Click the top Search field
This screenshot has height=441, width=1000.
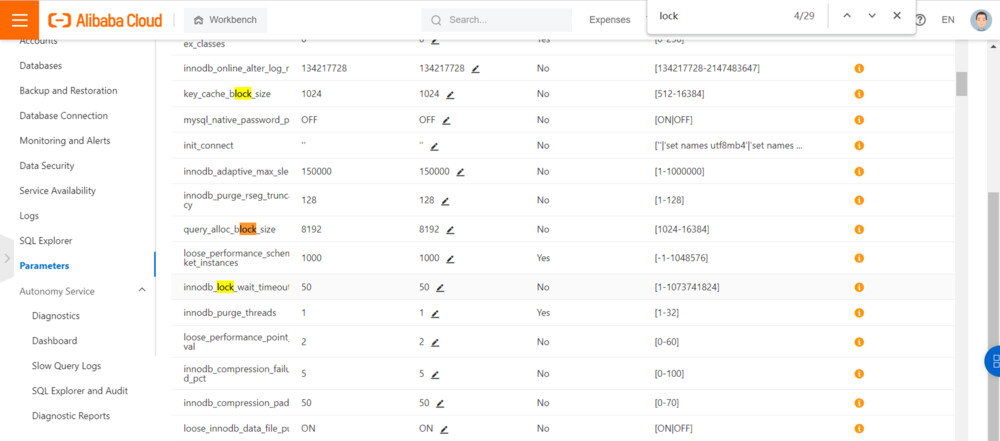tap(500, 20)
